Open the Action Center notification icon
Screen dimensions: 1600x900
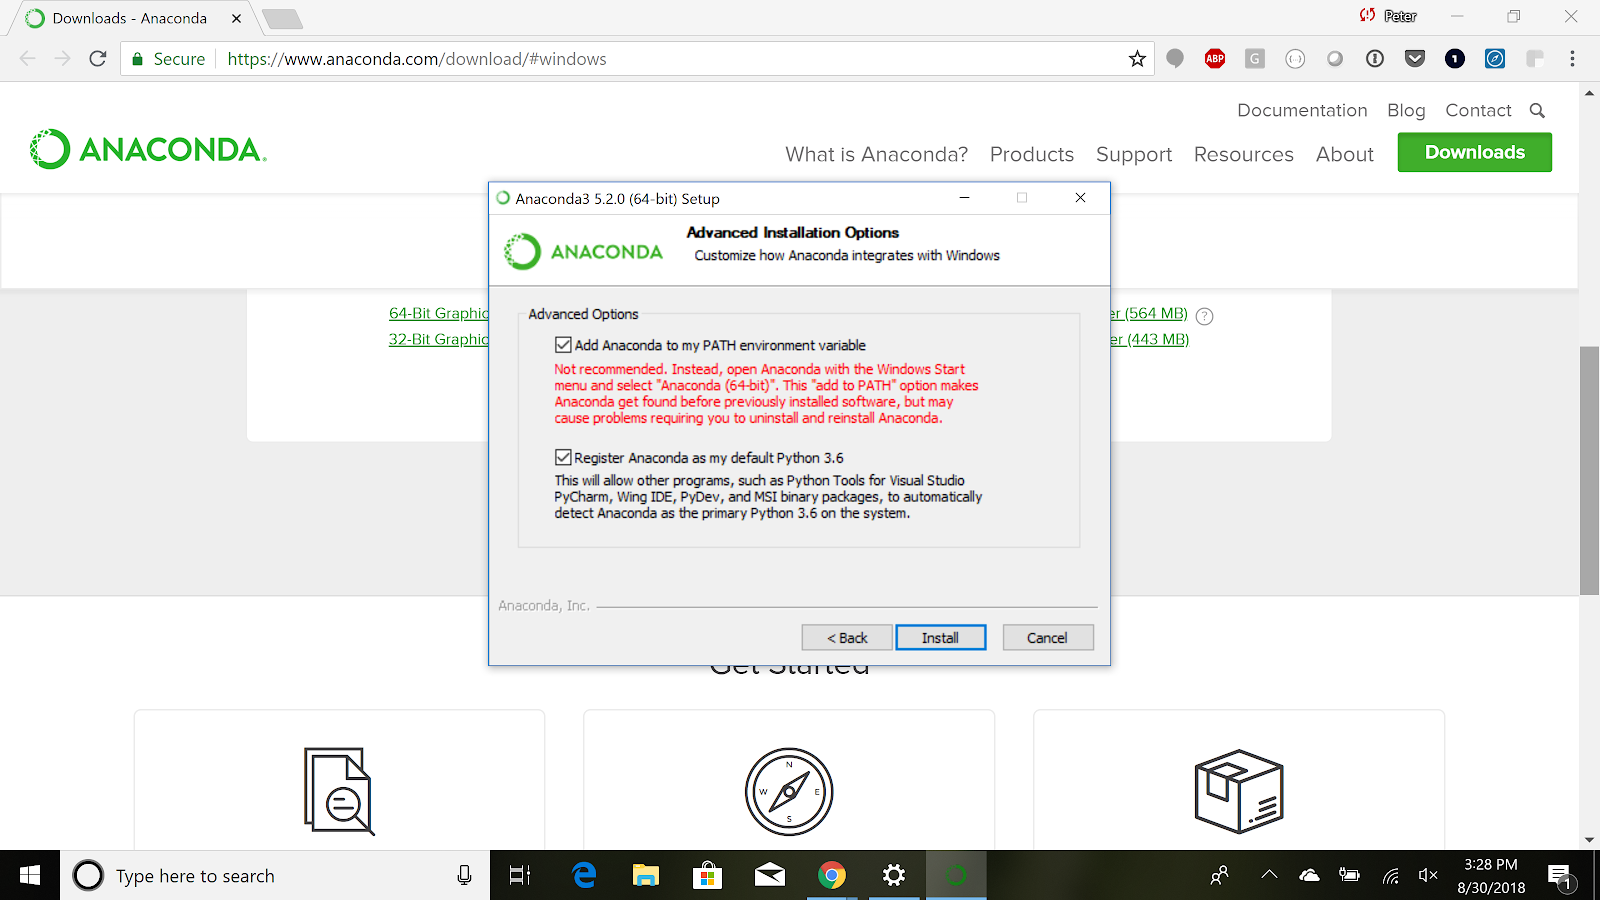point(1560,877)
